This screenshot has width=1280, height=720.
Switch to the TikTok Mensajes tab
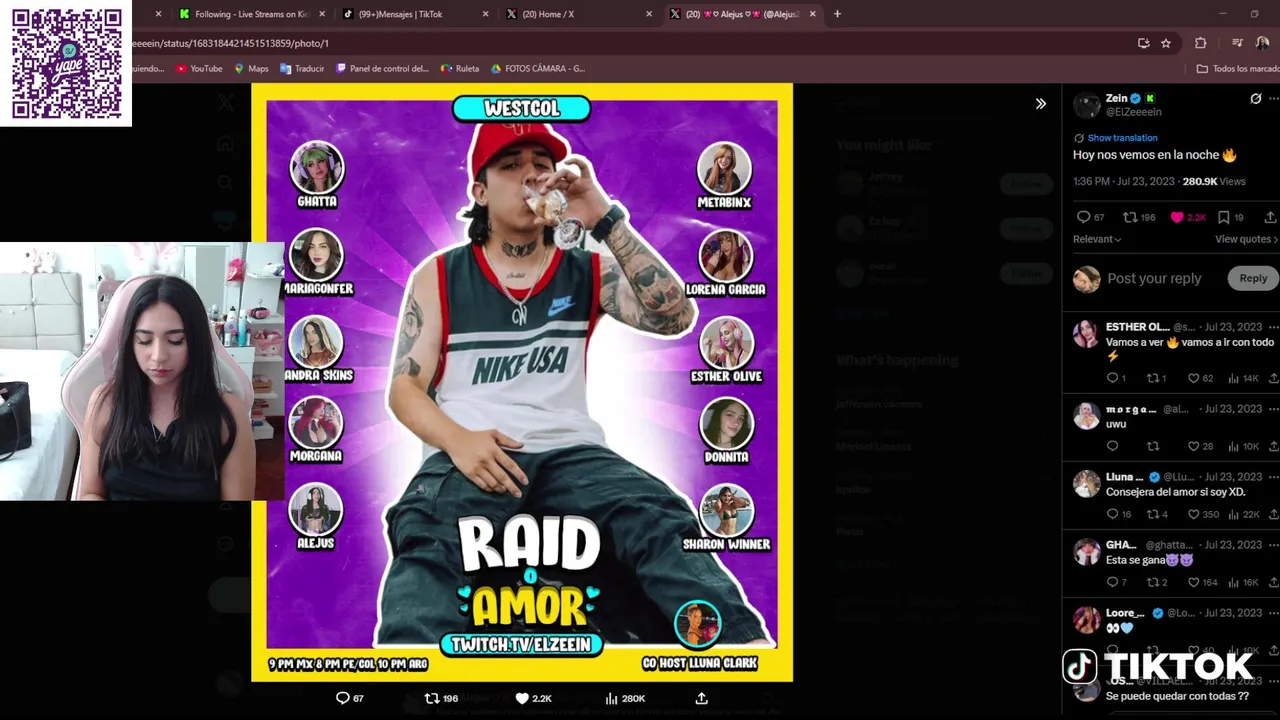(x=415, y=14)
